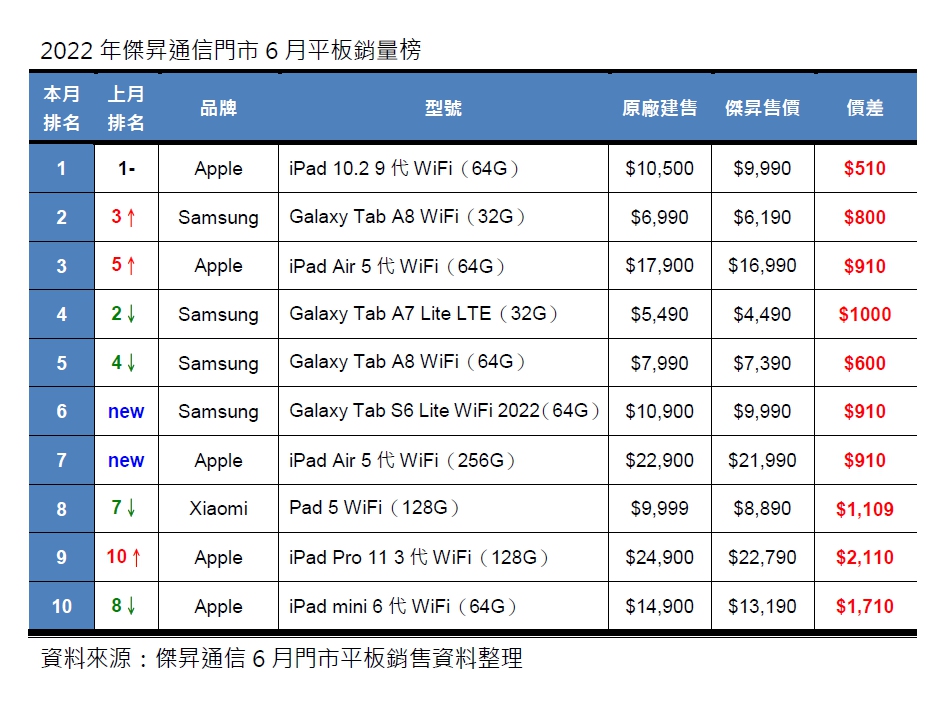Click last-month rank '5 ↑' cell
This screenshot has width=940, height=704.
click(126, 266)
